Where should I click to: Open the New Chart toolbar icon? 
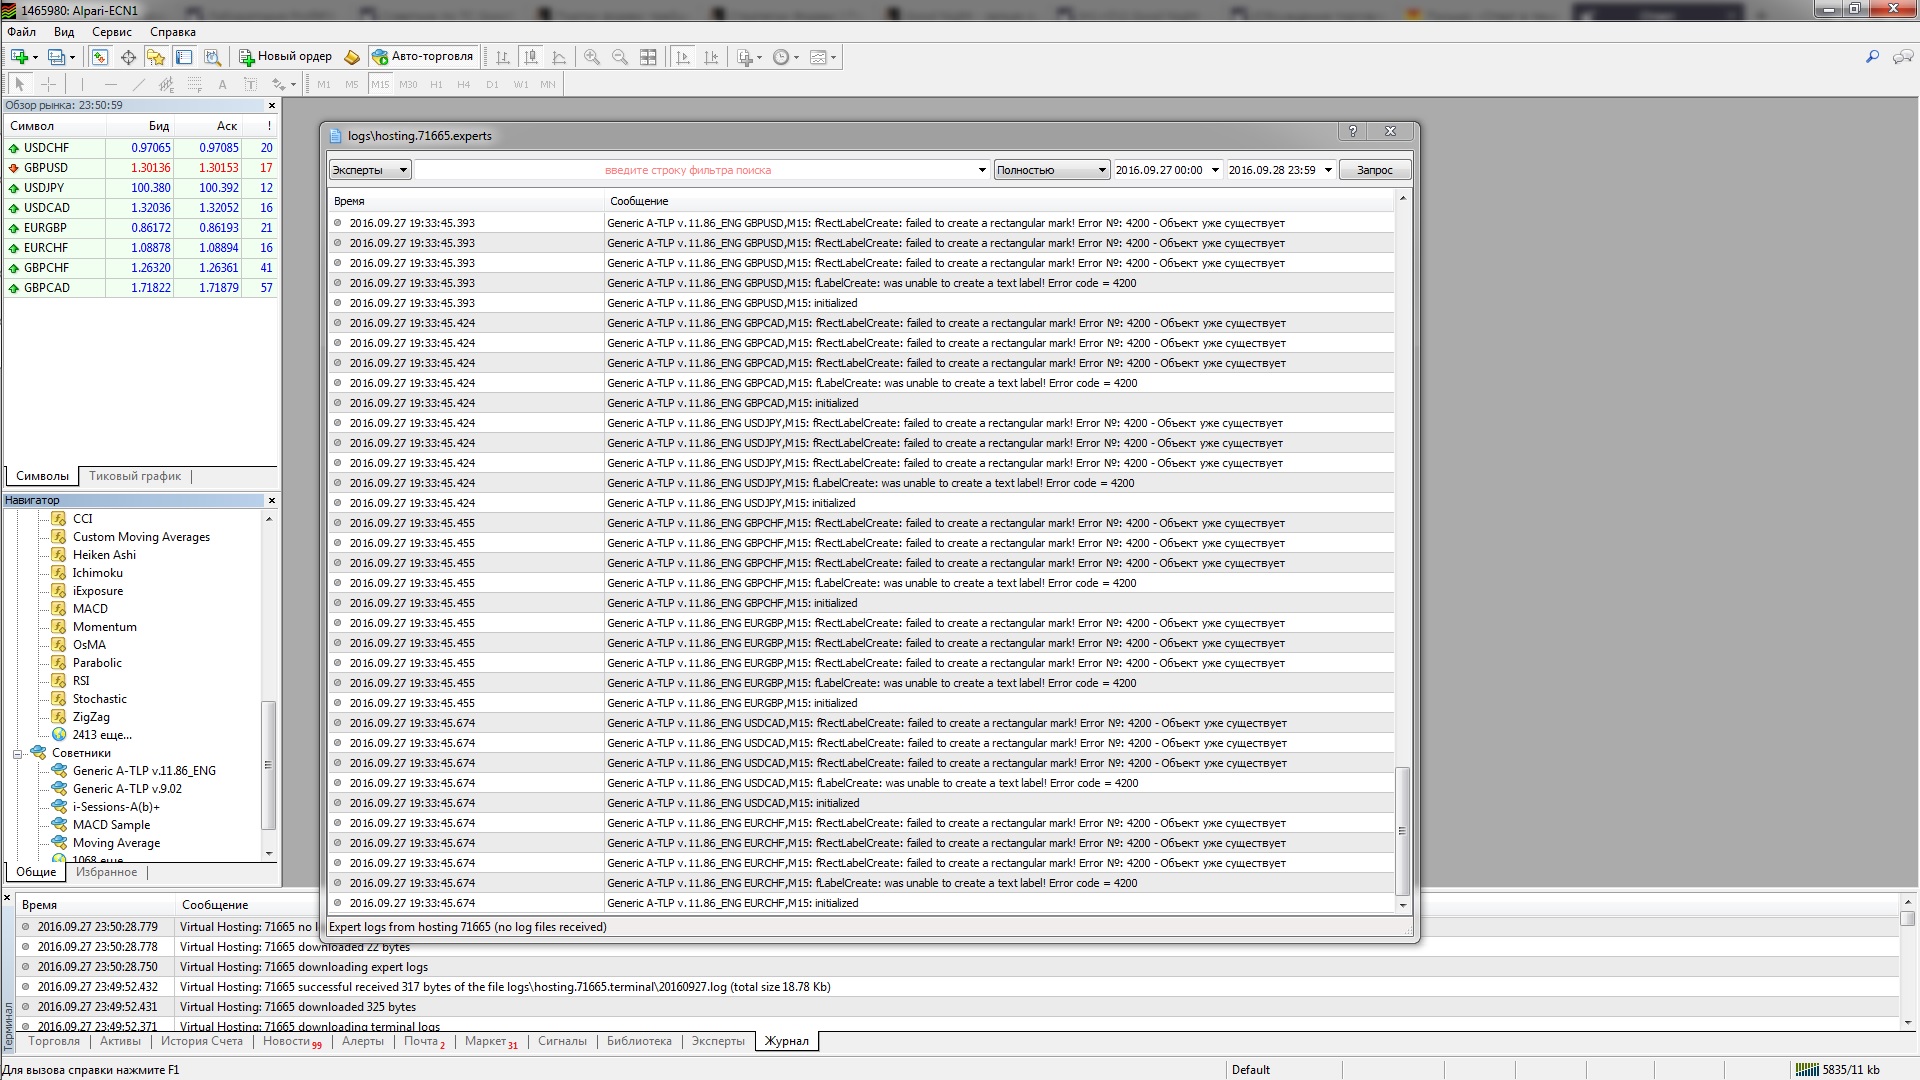pos(23,57)
